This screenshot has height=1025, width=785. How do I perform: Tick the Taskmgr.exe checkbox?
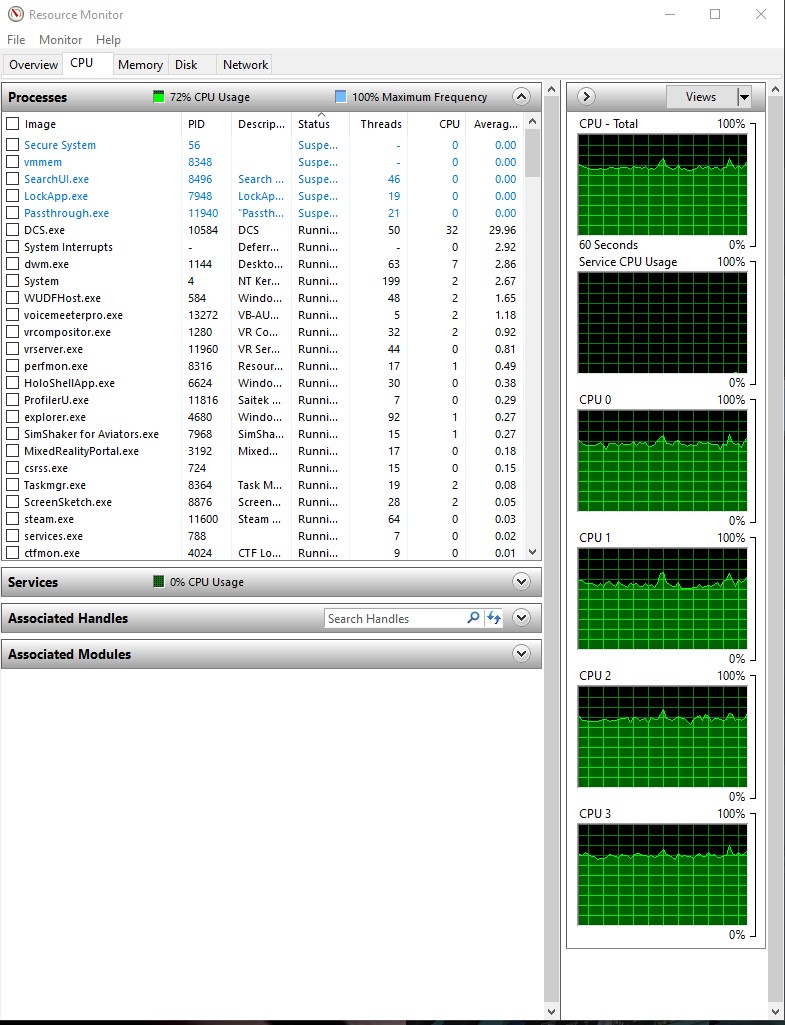[x=12, y=485]
